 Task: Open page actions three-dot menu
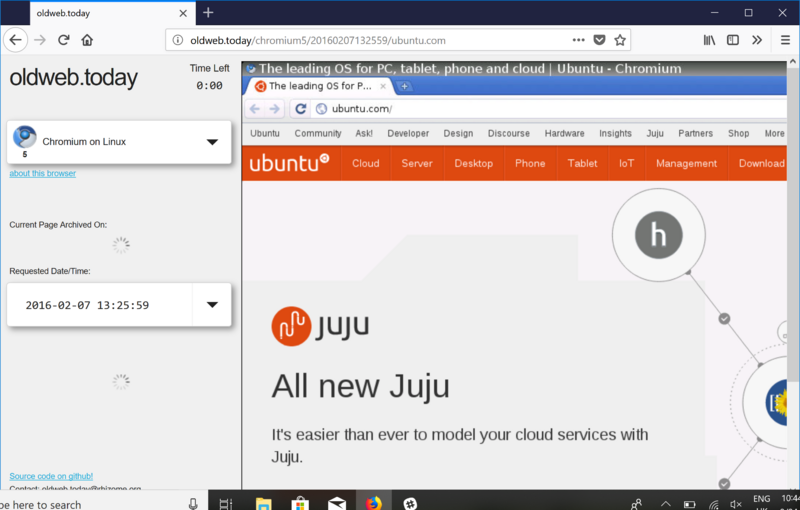click(x=579, y=40)
